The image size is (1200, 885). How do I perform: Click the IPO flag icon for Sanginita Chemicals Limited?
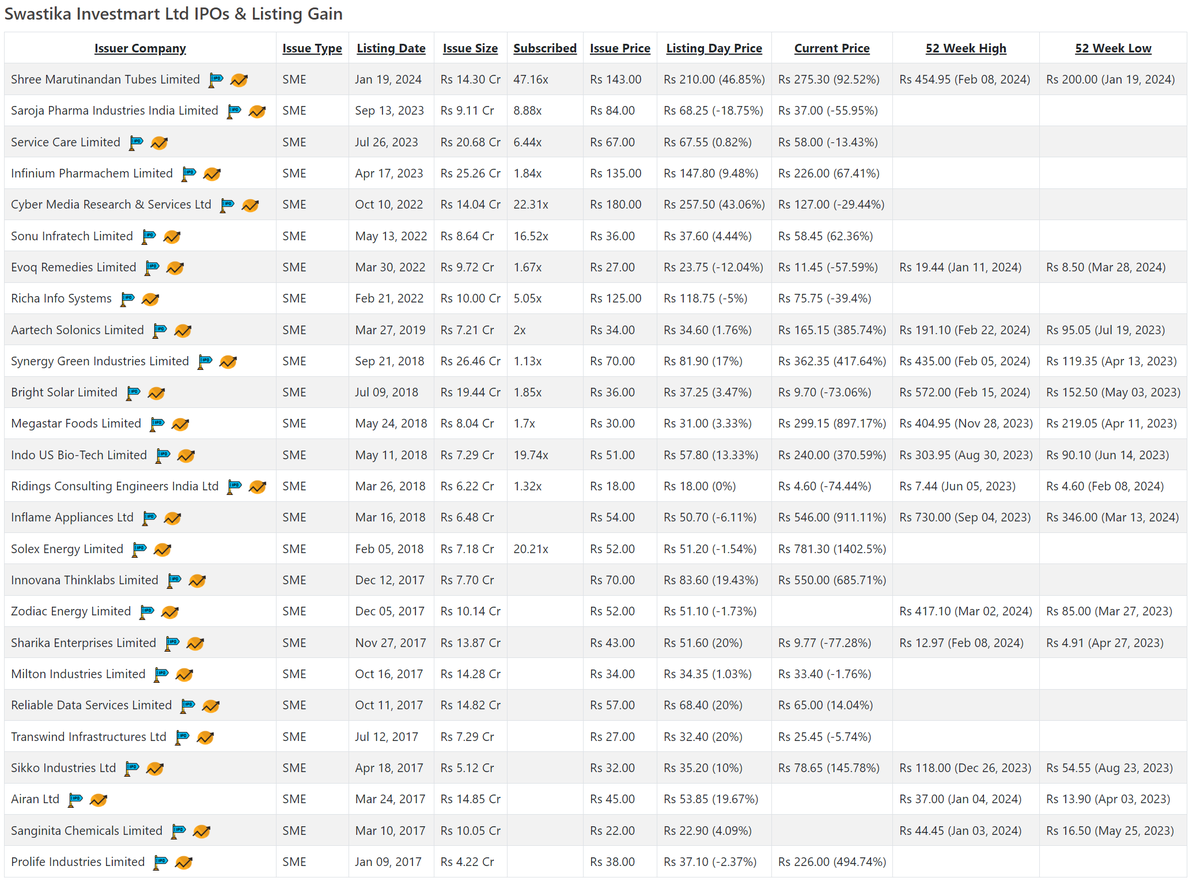pyautogui.click(x=179, y=830)
